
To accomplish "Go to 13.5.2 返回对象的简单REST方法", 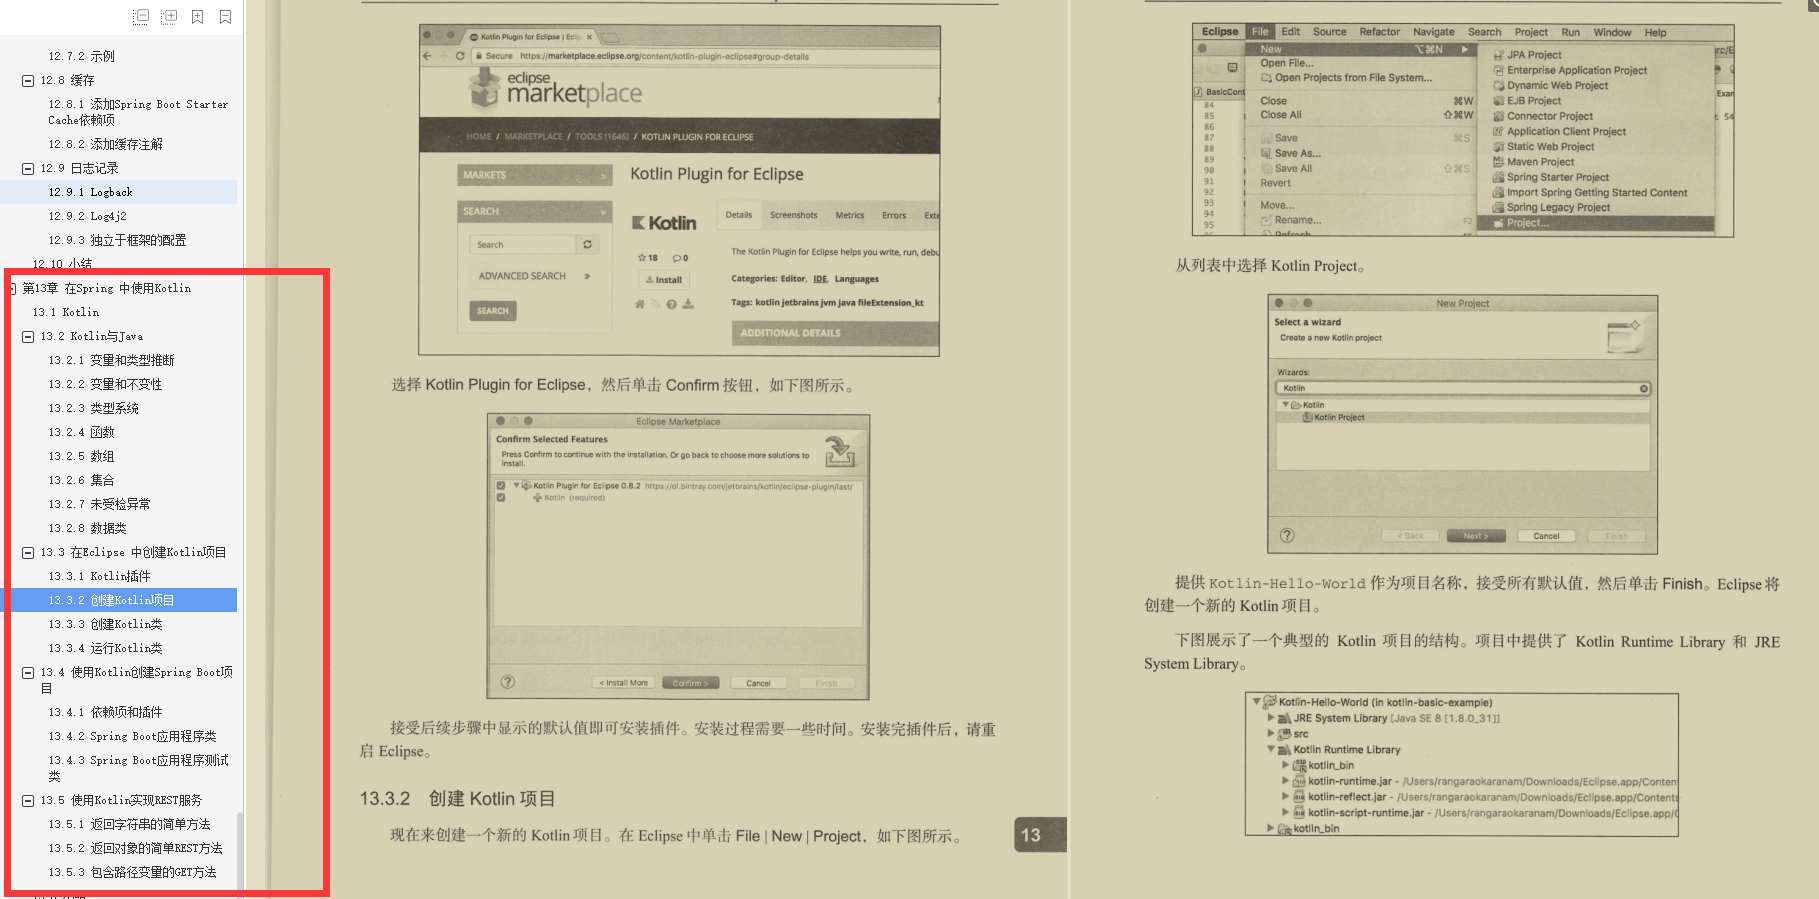I will pos(135,848).
